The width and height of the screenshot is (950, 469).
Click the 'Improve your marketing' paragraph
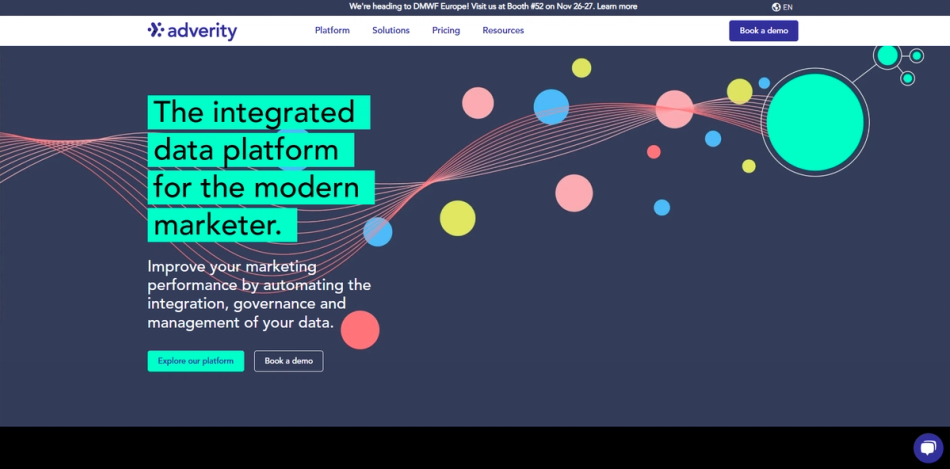(259, 294)
